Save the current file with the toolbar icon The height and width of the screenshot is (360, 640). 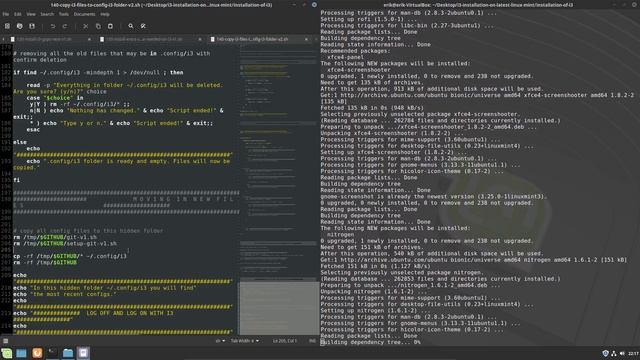tap(32, 26)
